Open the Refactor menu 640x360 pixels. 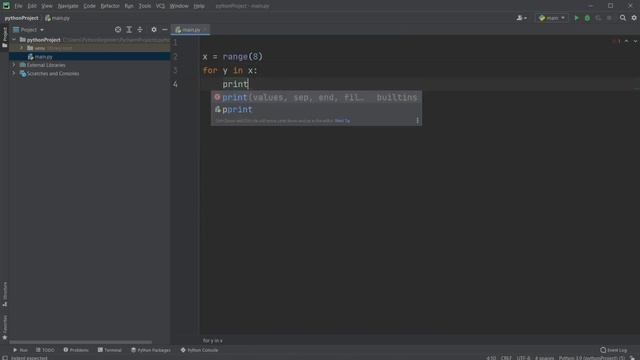point(110,6)
